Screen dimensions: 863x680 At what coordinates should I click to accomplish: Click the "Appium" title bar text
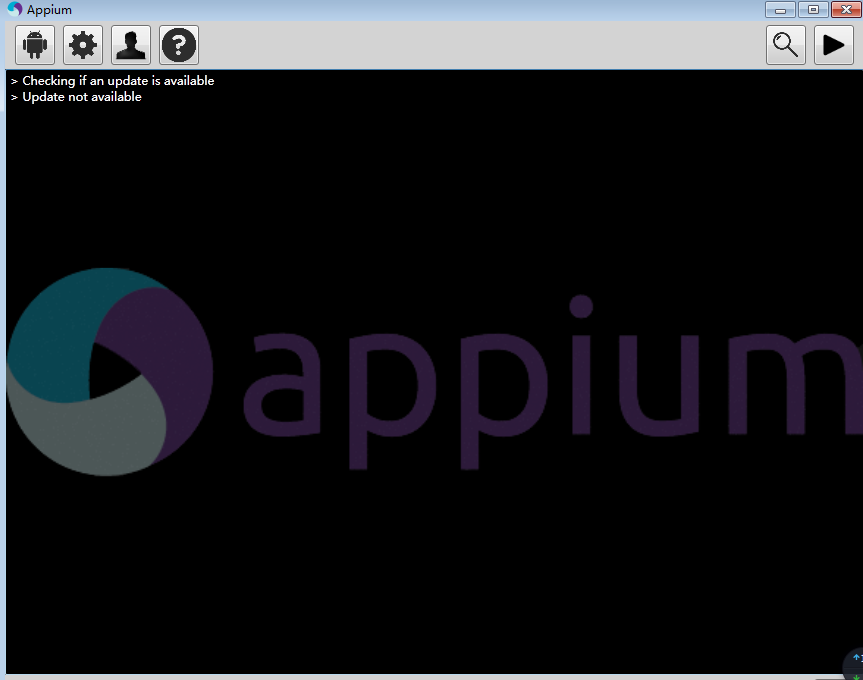pos(49,10)
